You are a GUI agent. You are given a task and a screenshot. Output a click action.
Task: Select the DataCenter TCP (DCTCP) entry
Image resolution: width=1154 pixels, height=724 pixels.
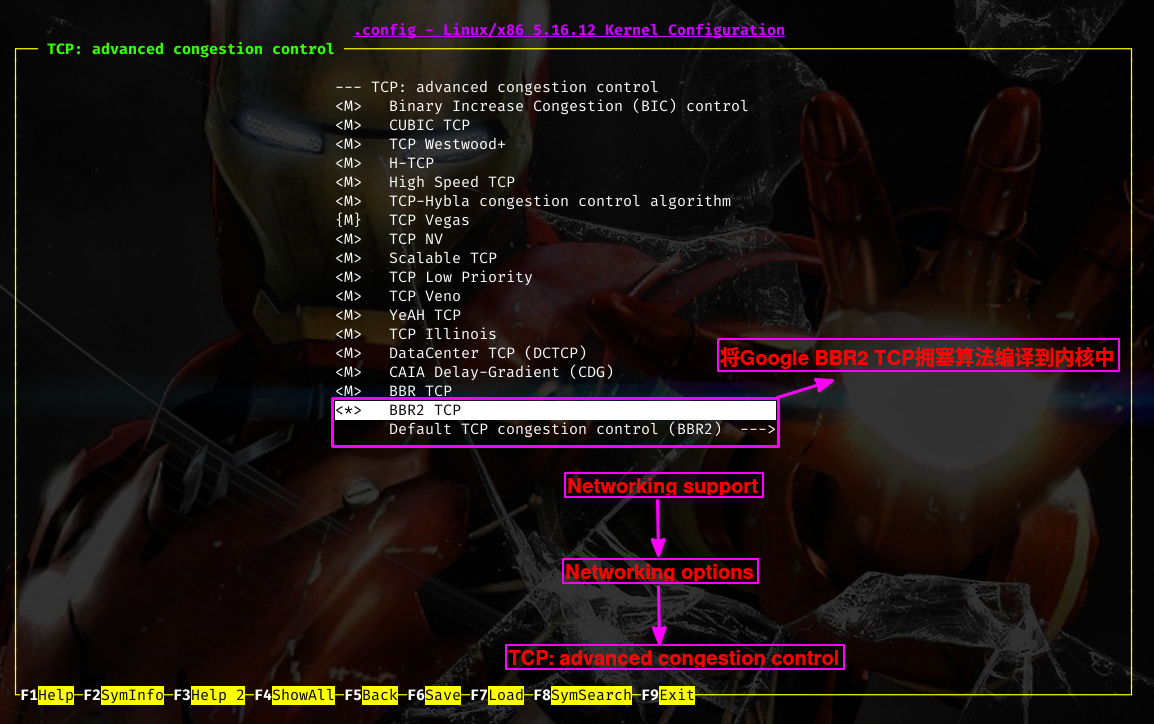[487, 353]
